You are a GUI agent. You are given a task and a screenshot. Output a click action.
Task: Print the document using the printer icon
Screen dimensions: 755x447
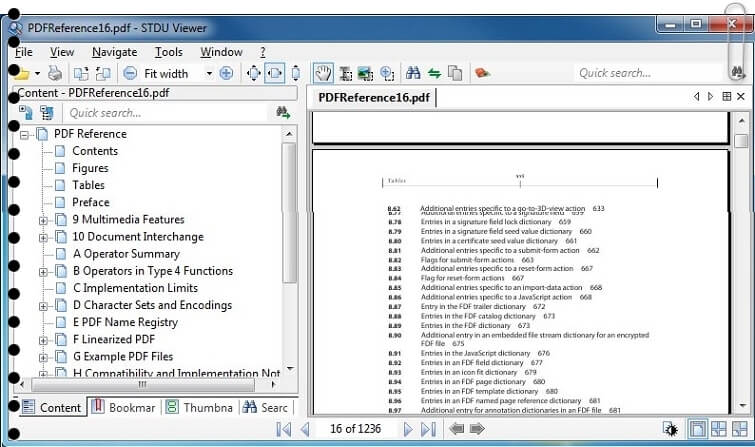coord(55,73)
